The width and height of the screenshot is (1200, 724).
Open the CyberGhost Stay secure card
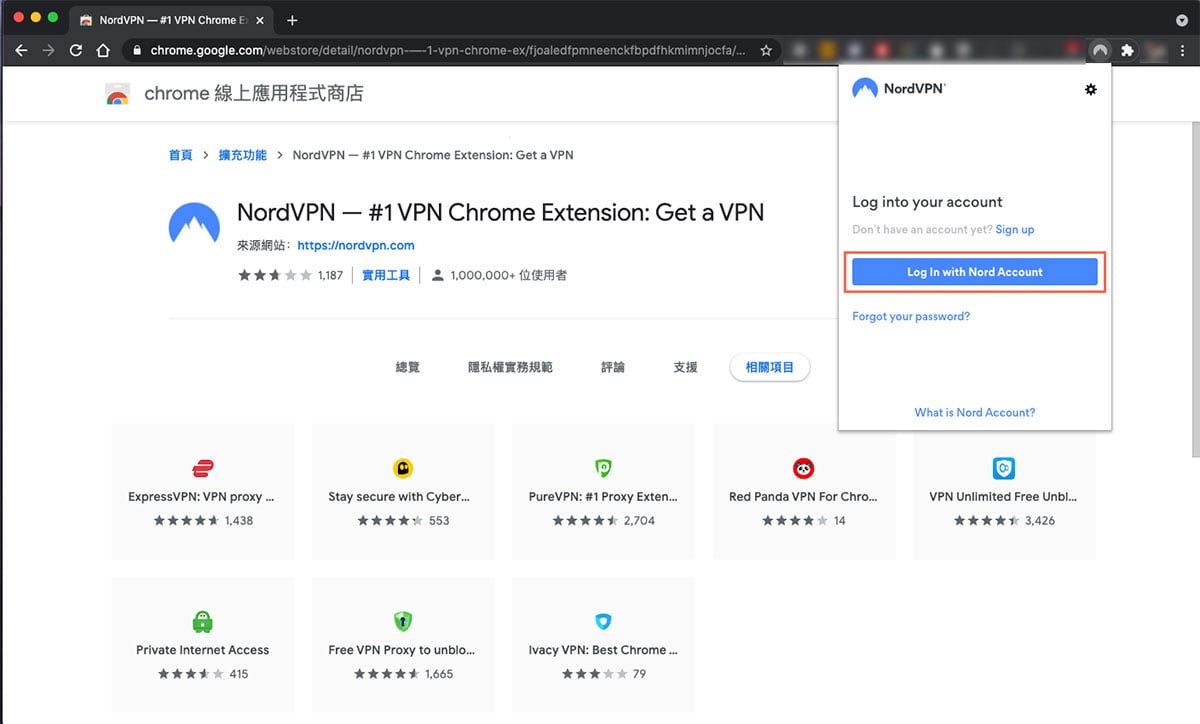pyautogui.click(x=403, y=491)
